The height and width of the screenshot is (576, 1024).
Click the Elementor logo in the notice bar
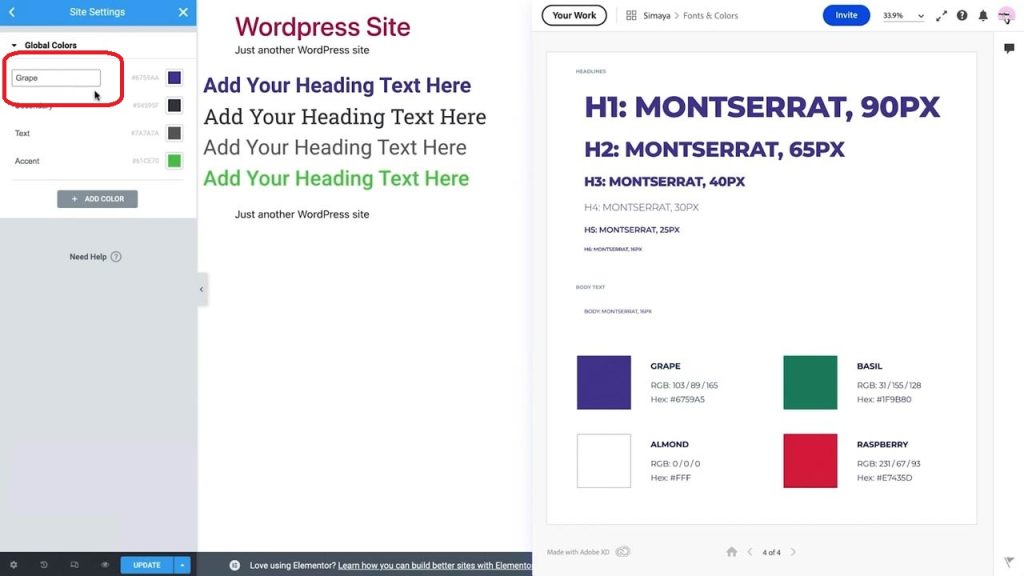pyautogui.click(x=235, y=566)
